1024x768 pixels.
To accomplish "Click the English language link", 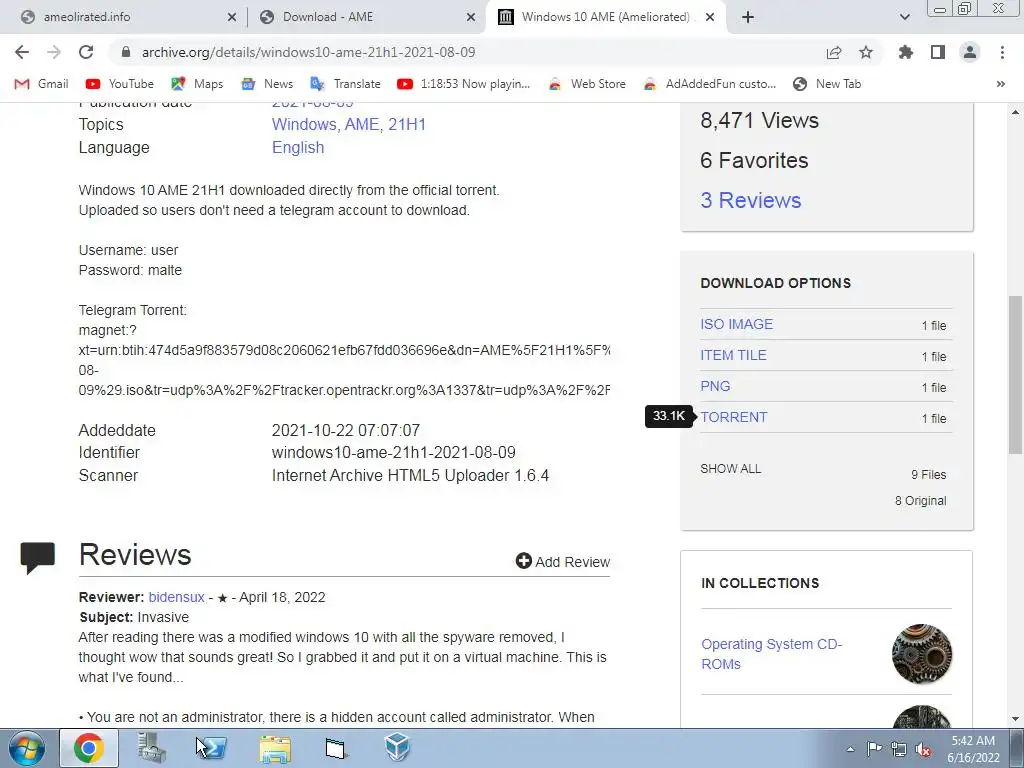I will click(x=298, y=148).
